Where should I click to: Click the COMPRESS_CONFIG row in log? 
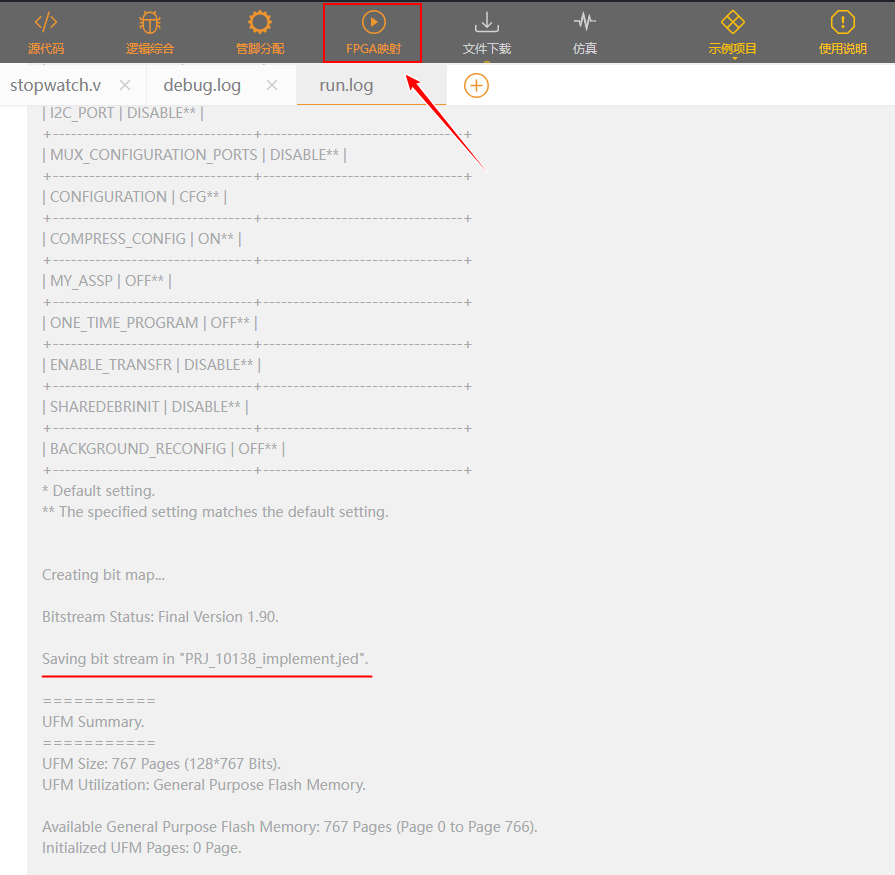click(x=141, y=239)
